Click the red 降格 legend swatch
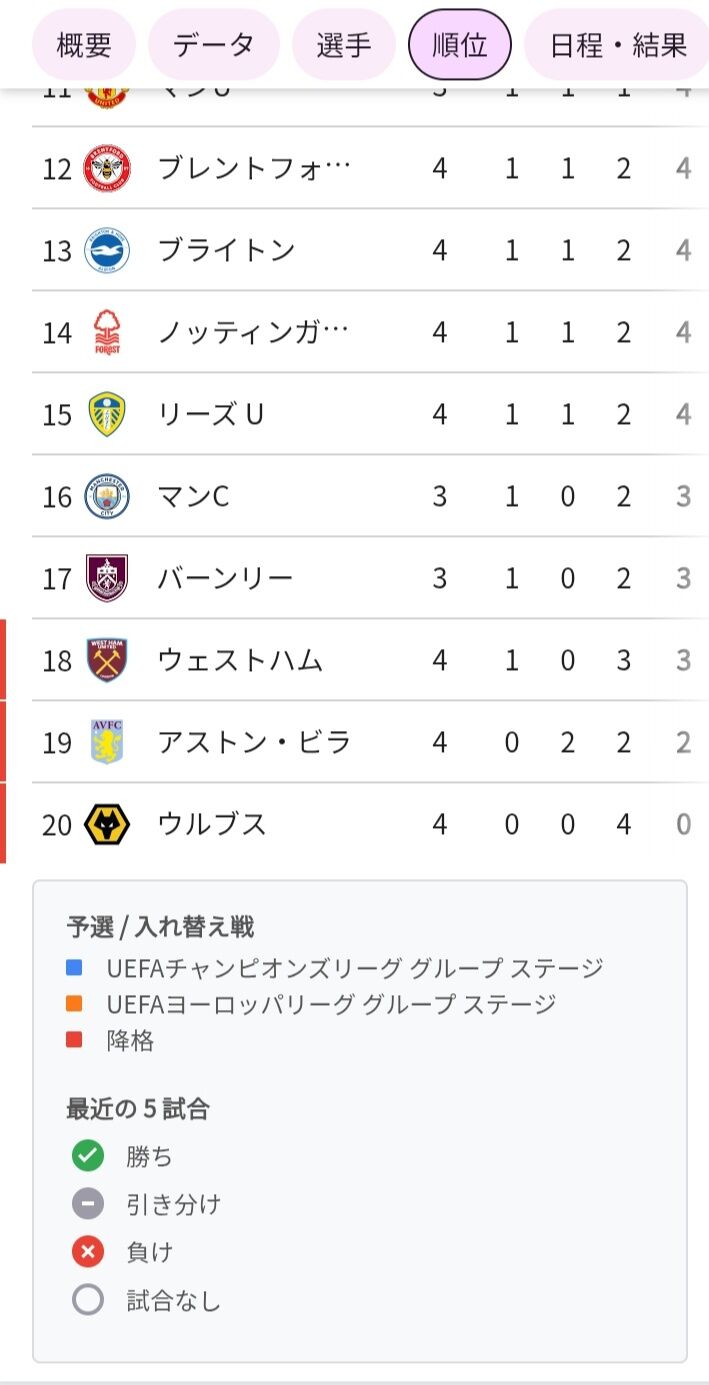The image size is (709, 1385). click(75, 1040)
